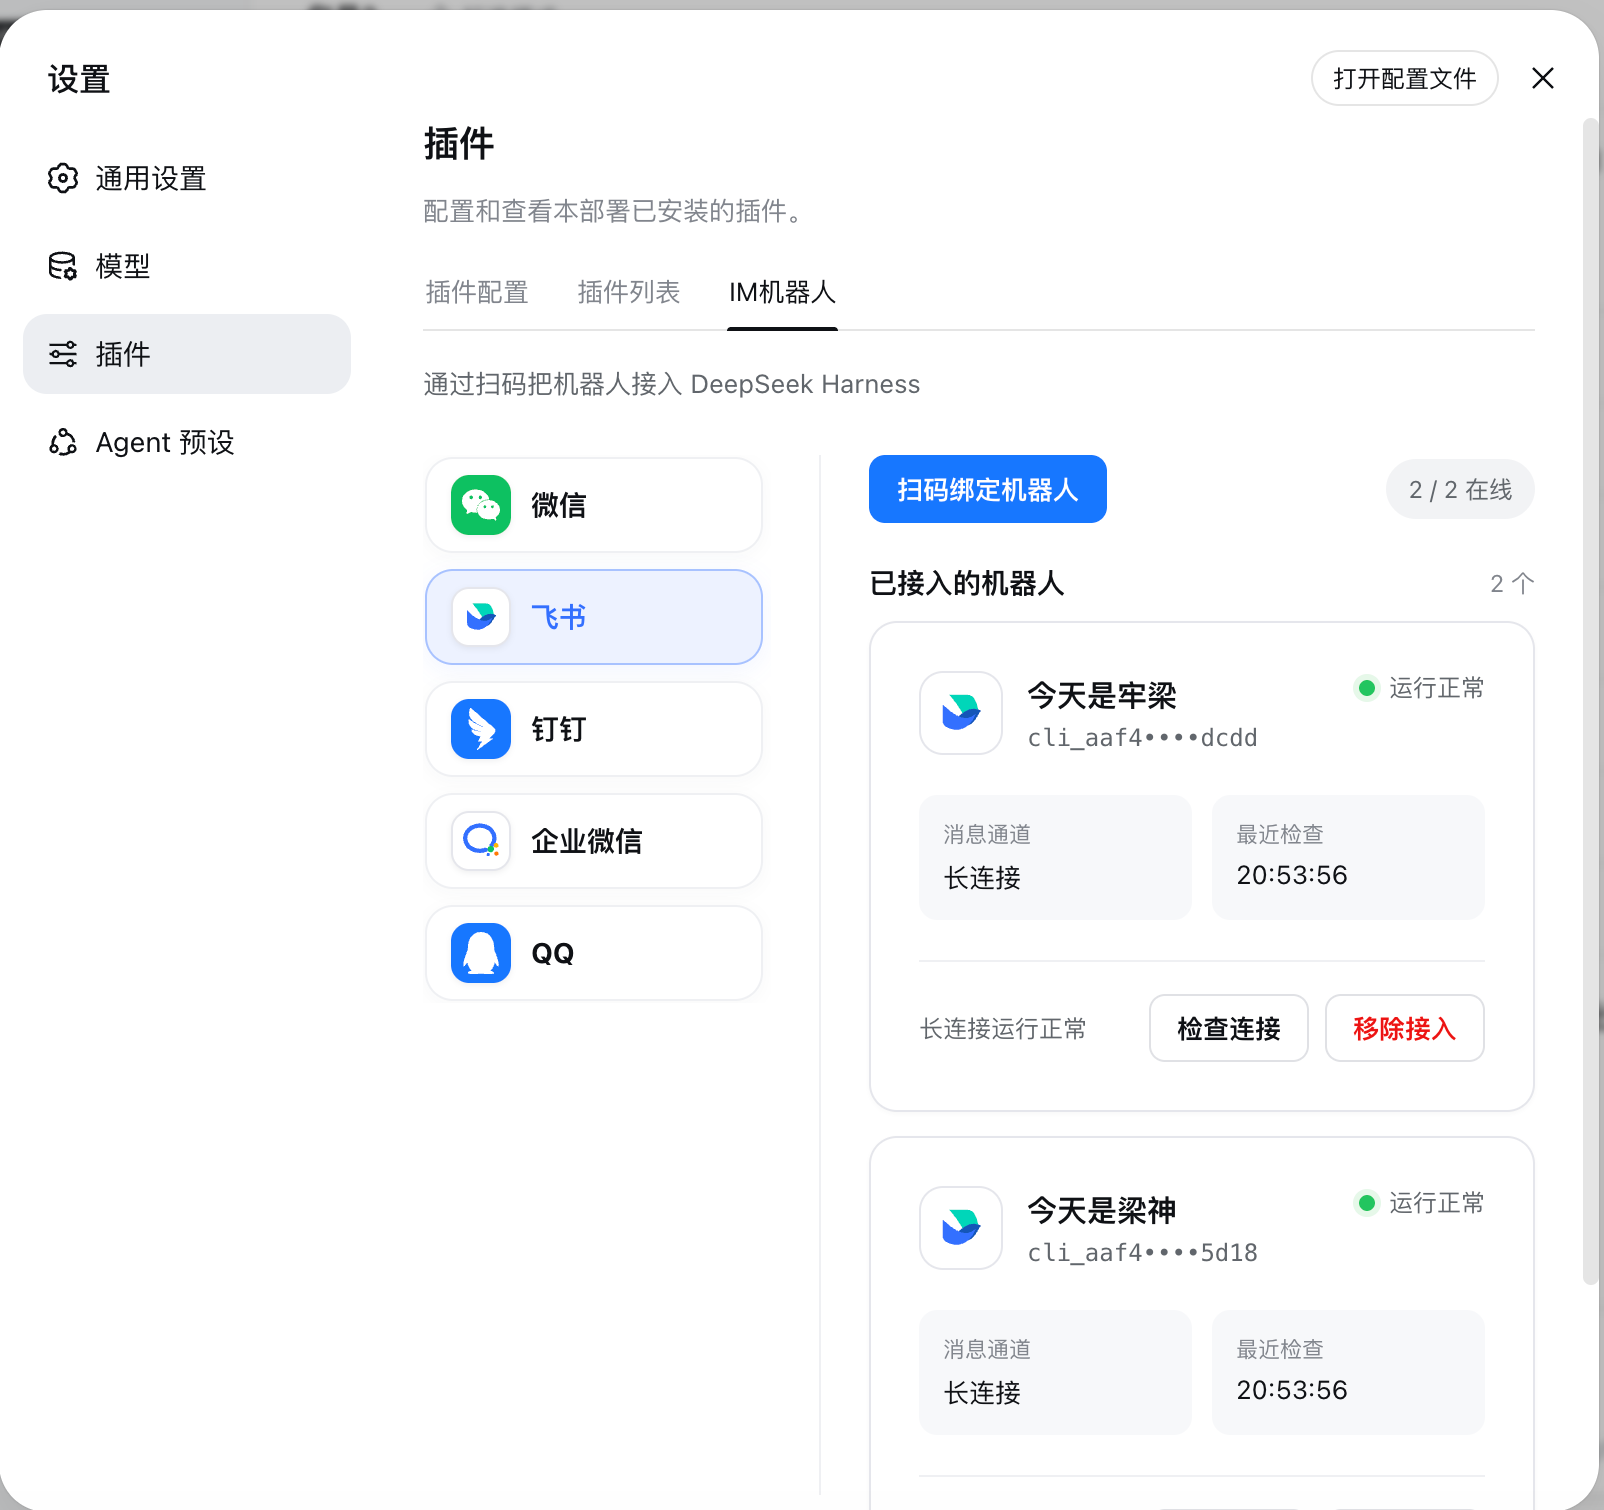1604x1510 pixels.
Task: Click the database icon next to 模型
Action: 63,266
